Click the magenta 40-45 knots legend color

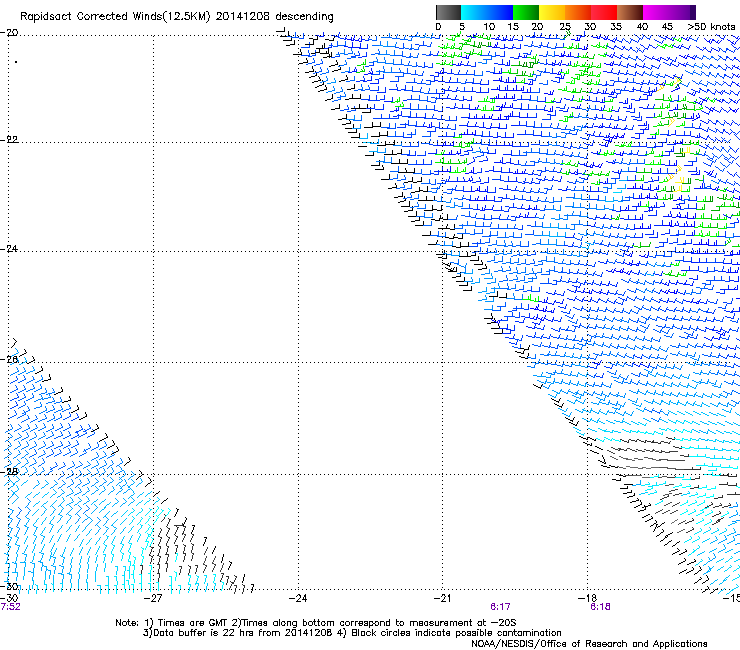pos(656,12)
